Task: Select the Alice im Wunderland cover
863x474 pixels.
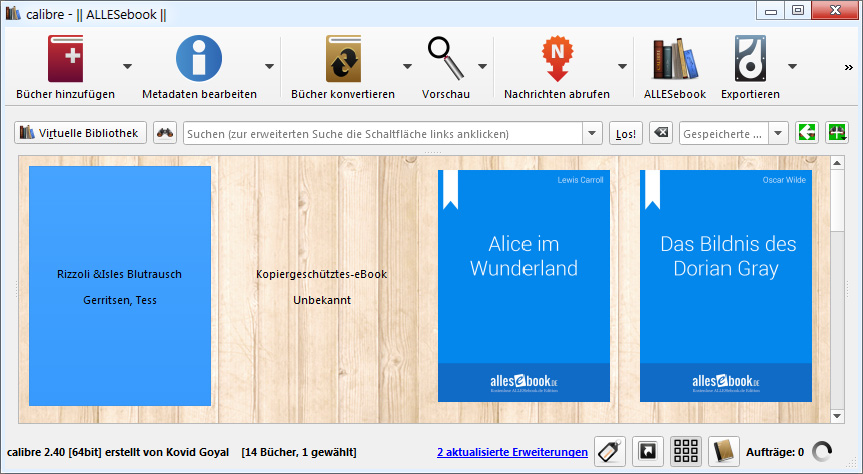Action: pos(523,286)
